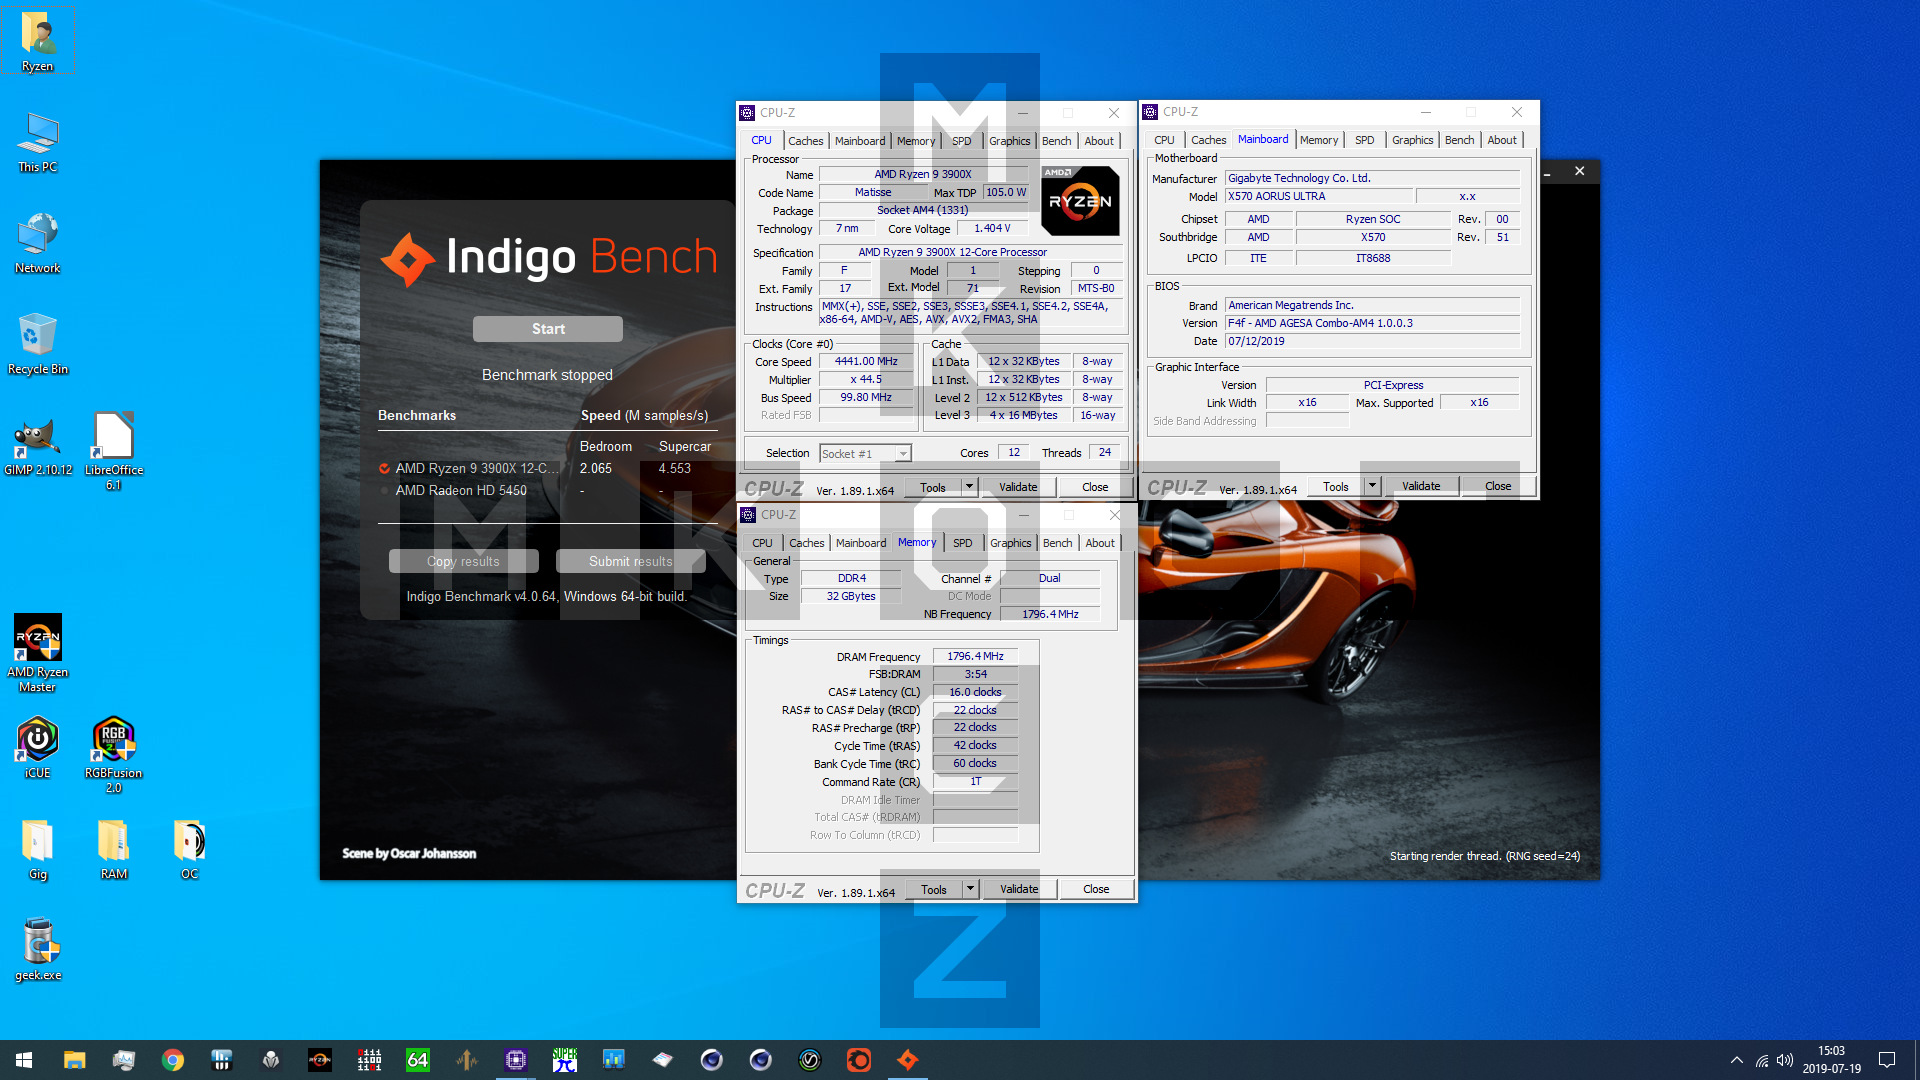Open the iCUE desktop shortcut
Image resolution: width=1920 pixels, height=1080 pixels.
tap(38, 748)
